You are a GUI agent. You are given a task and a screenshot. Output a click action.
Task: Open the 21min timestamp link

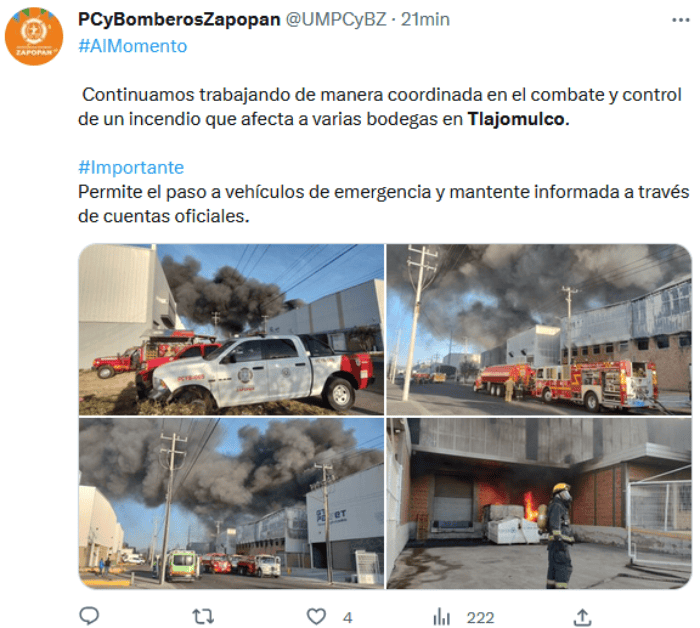[x=425, y=20]
